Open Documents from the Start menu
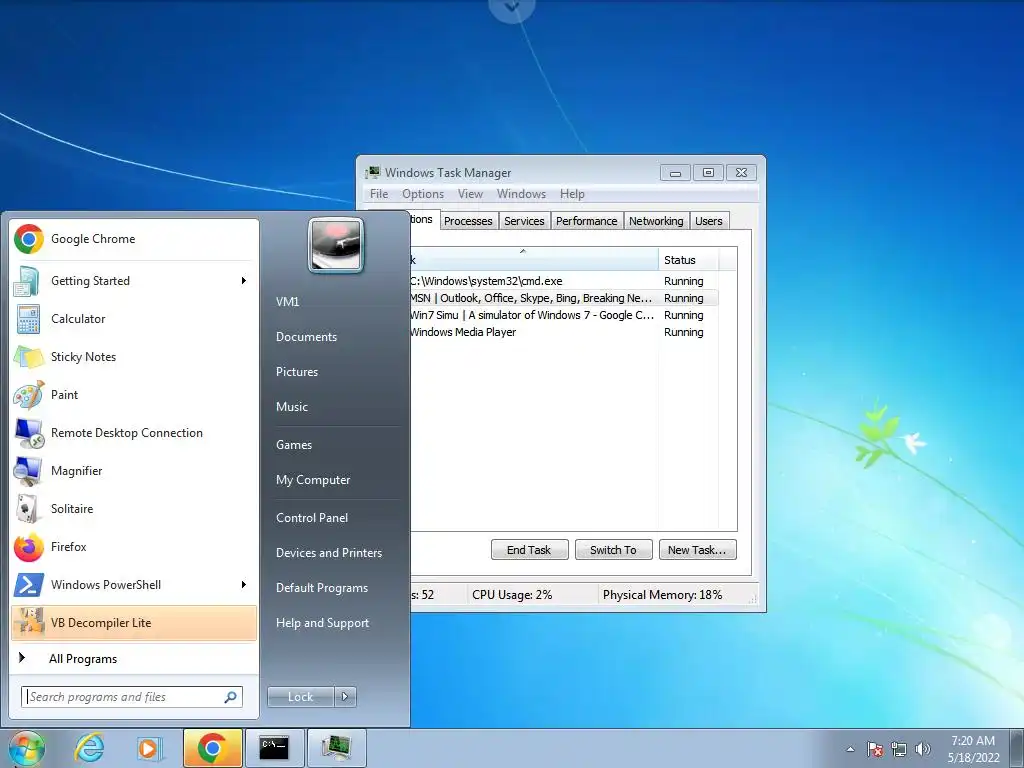Screen dimensions: 1024x768 pyautogui.click(x=306, y=337)
